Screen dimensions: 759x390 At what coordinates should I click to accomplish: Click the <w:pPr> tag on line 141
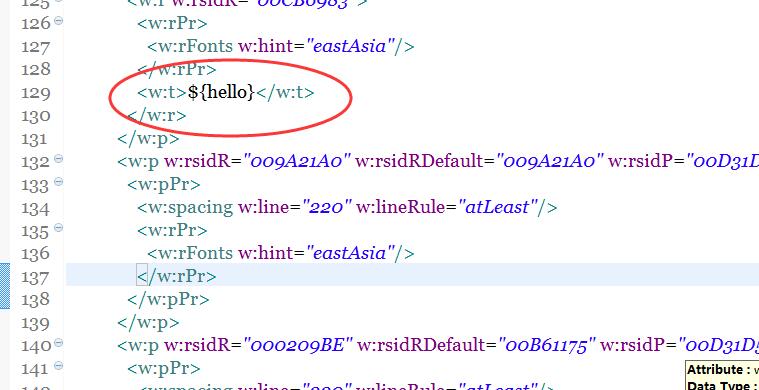164,368
